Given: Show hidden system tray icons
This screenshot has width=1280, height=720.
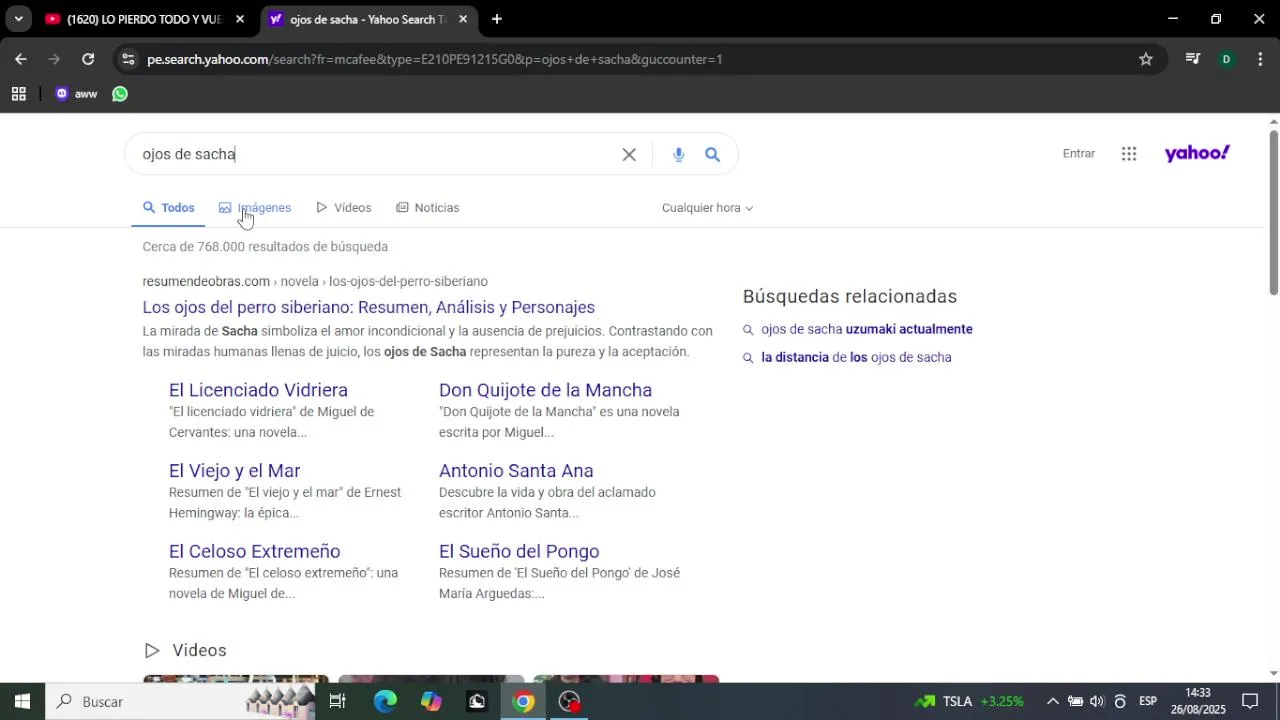Looking at the screenshot, I should click(1052, 702).
